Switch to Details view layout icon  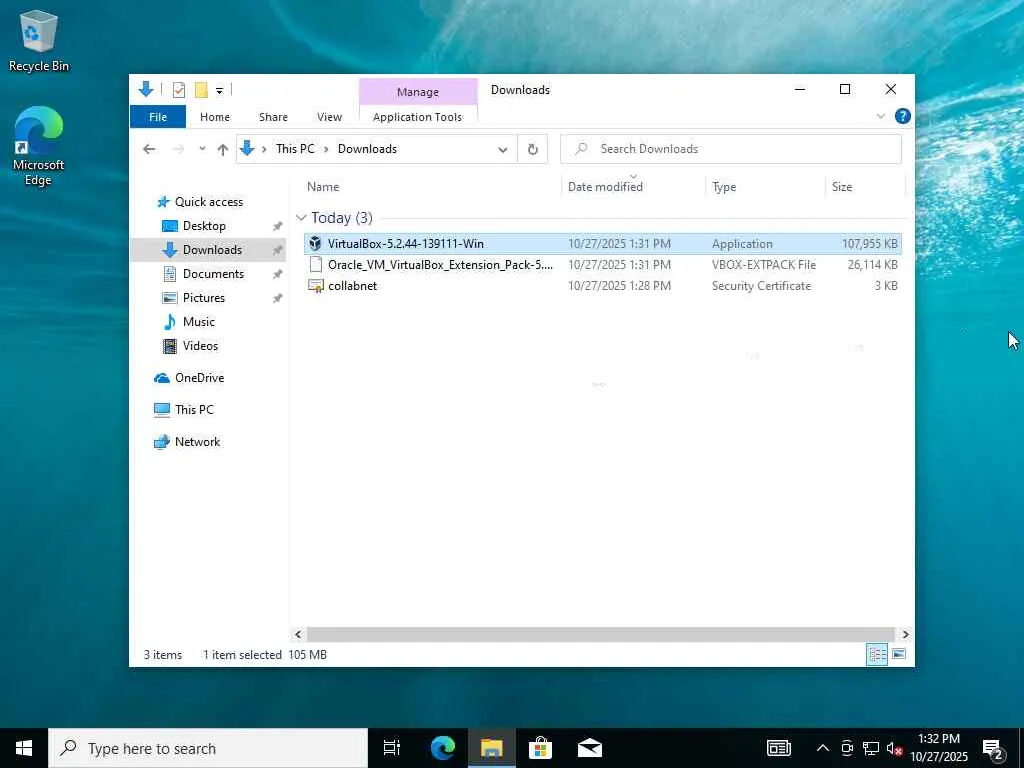click(876, 654)
